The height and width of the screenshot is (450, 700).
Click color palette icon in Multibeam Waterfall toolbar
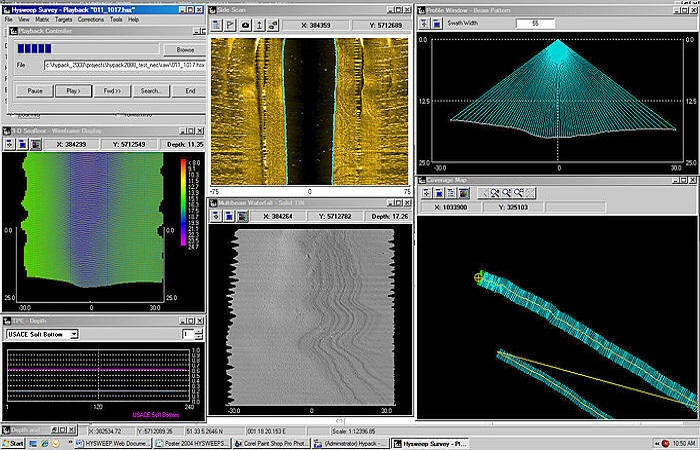click(x=242, y=216)
